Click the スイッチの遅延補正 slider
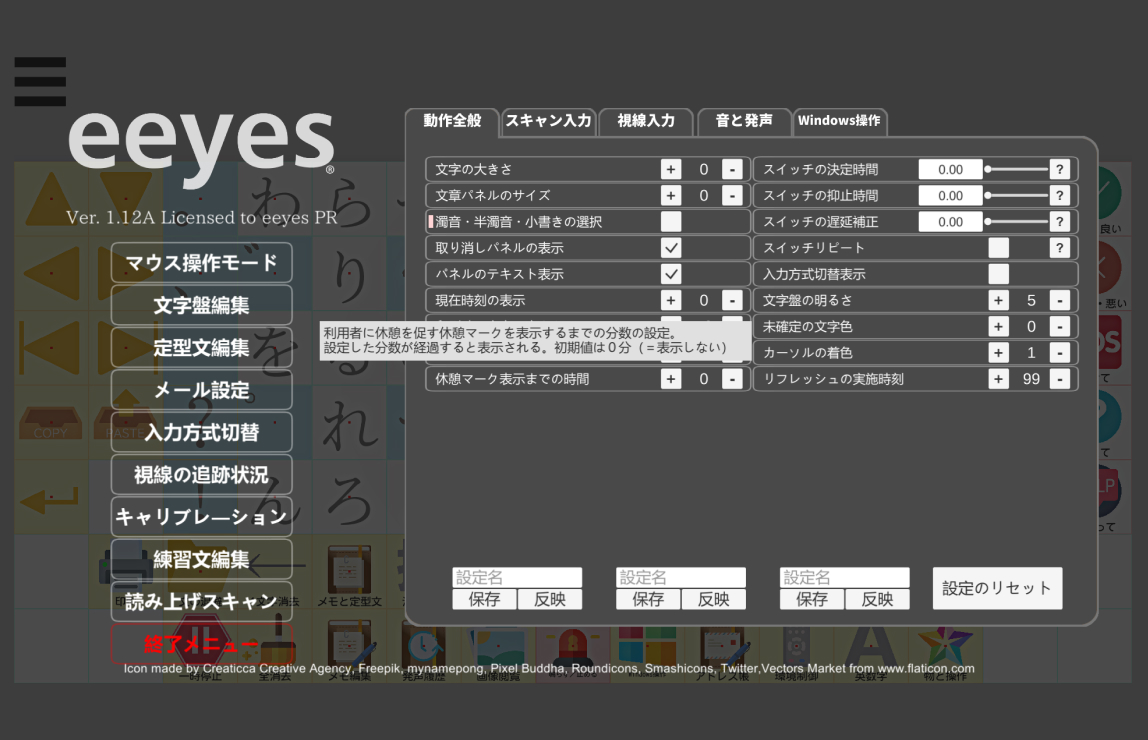1148x740 pixels. [1017, 222]
